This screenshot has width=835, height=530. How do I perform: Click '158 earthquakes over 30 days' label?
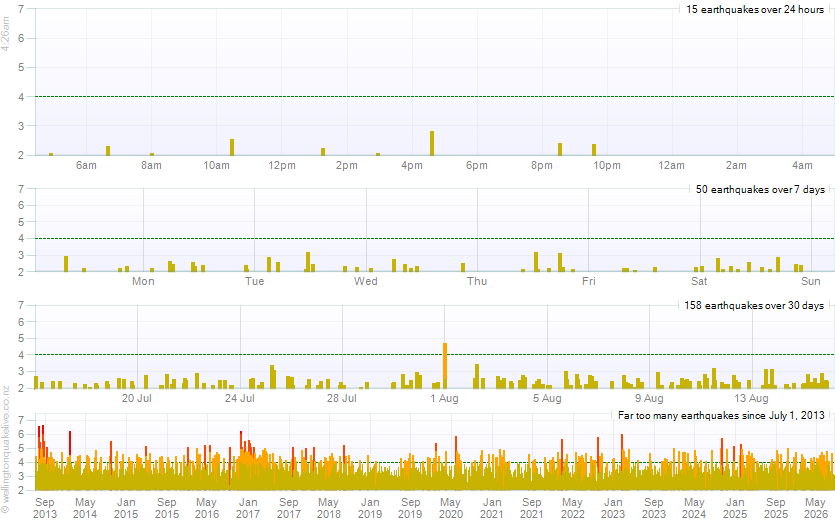754,305
